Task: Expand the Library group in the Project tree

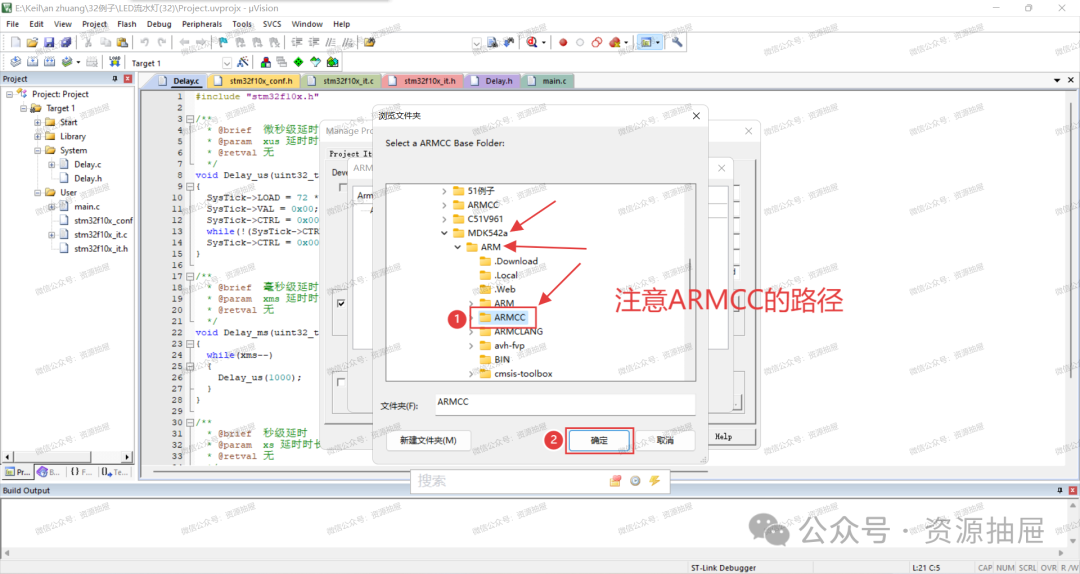Action: coord(37,136)
